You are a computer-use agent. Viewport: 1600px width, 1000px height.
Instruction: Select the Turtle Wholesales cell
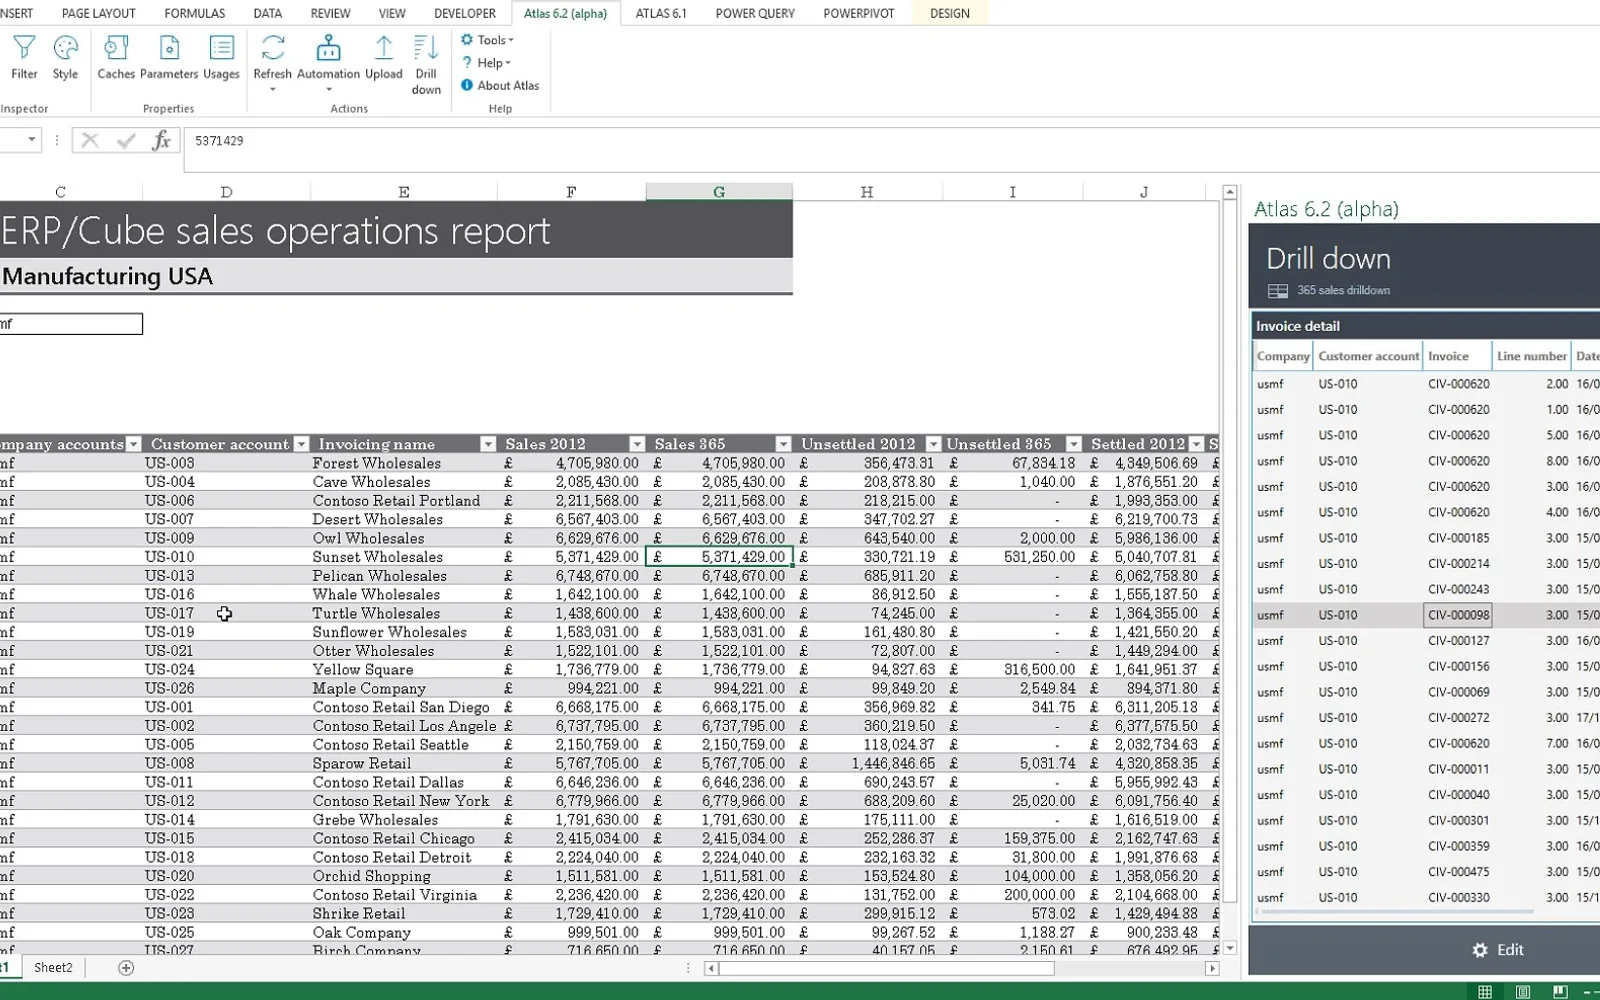coord(404,614)
